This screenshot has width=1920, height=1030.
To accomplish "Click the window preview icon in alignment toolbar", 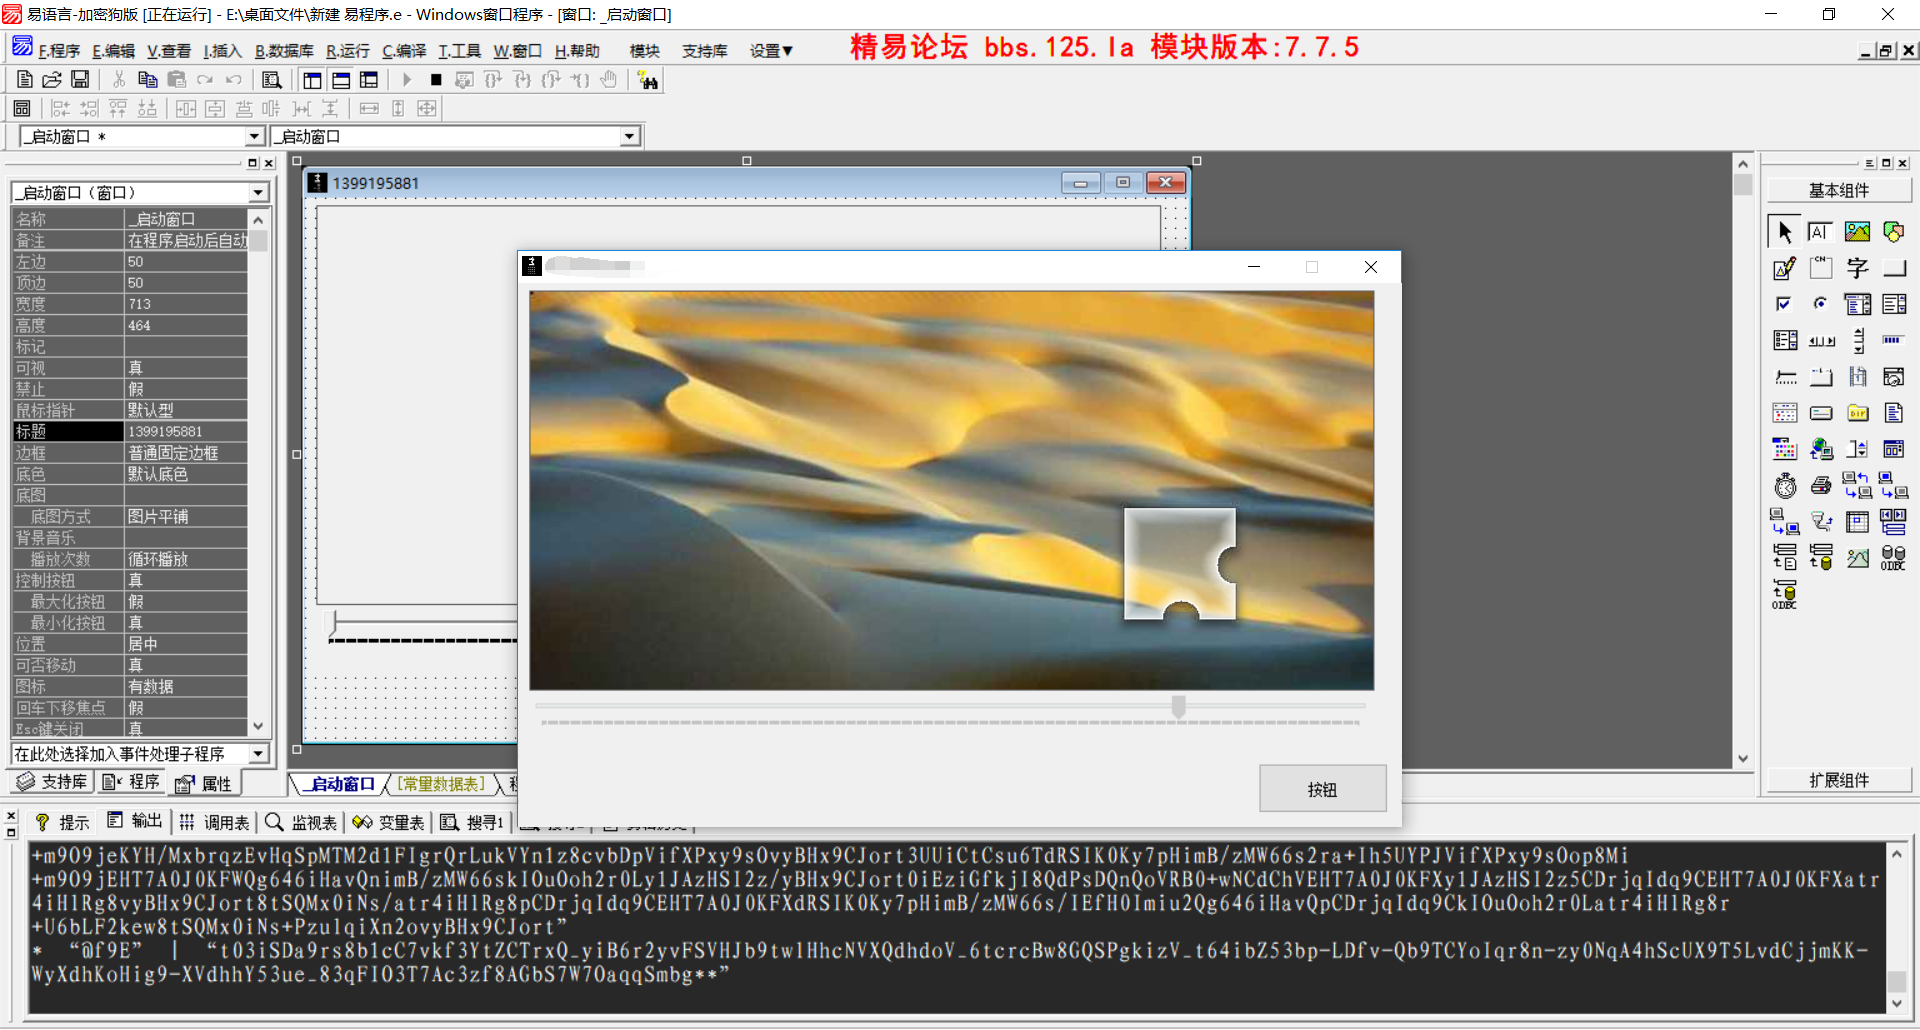I will point(22,108).
